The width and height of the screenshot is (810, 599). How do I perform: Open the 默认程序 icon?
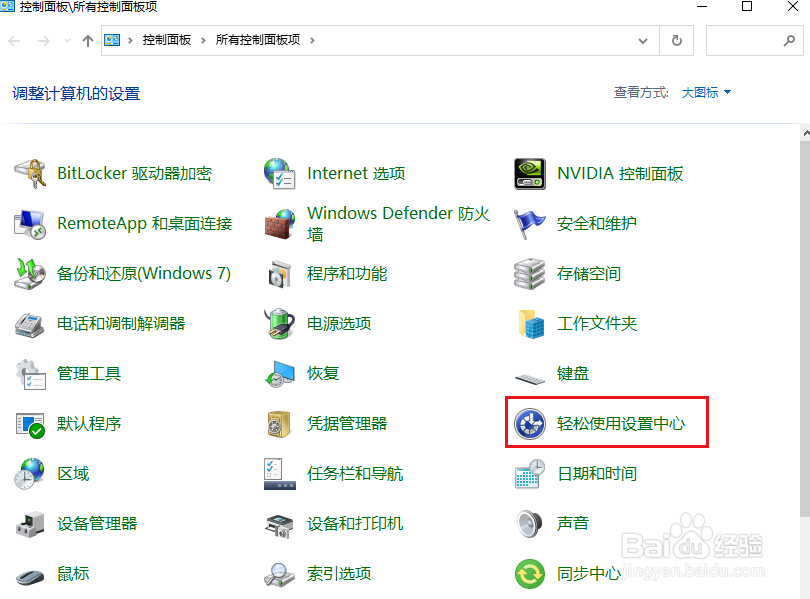(30, 424)
